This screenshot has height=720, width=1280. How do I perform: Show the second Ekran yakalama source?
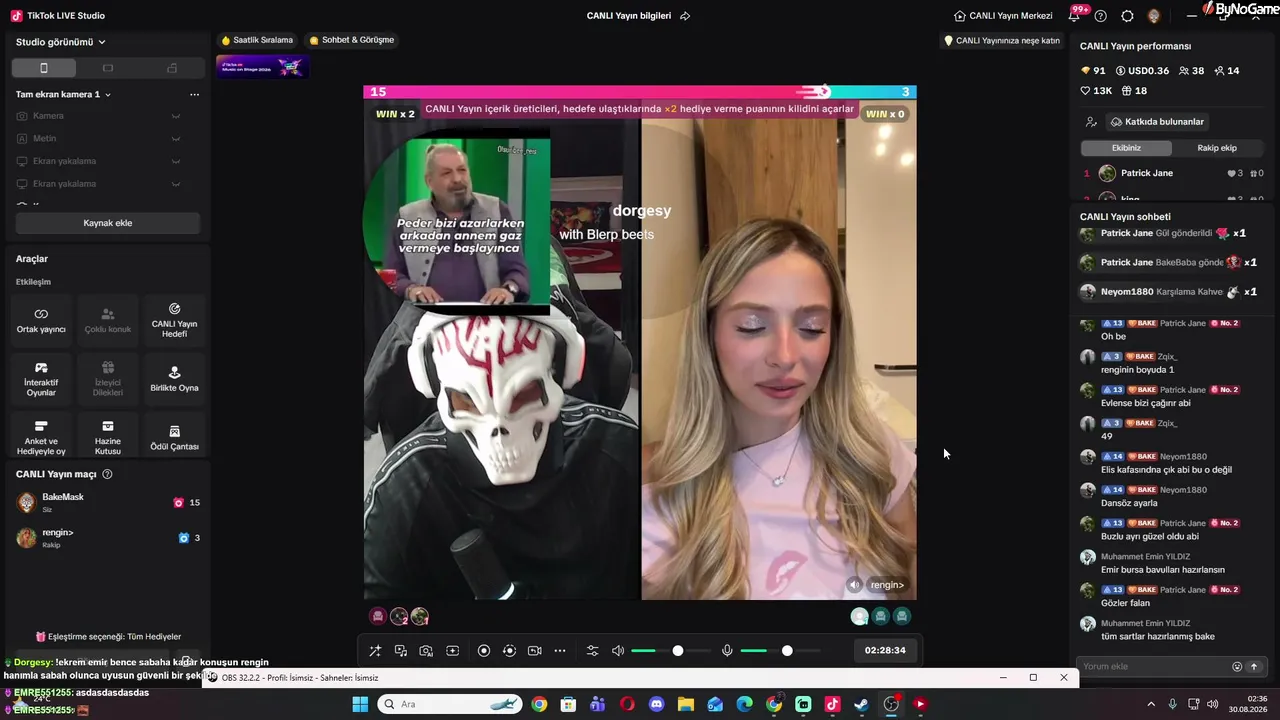(x=176, y=184)
